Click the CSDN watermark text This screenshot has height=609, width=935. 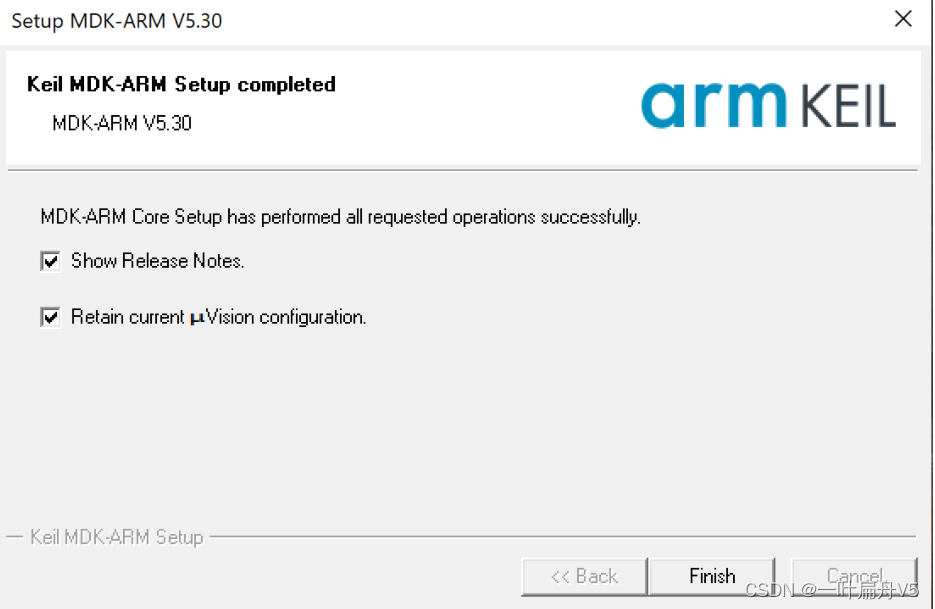[832, 590]
